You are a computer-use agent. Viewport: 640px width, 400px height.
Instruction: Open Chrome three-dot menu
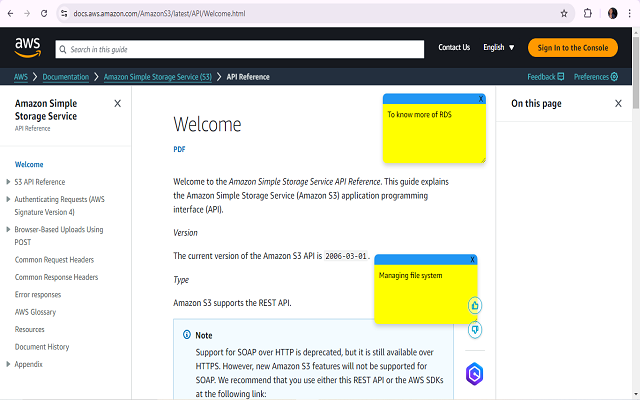[629, 13]
